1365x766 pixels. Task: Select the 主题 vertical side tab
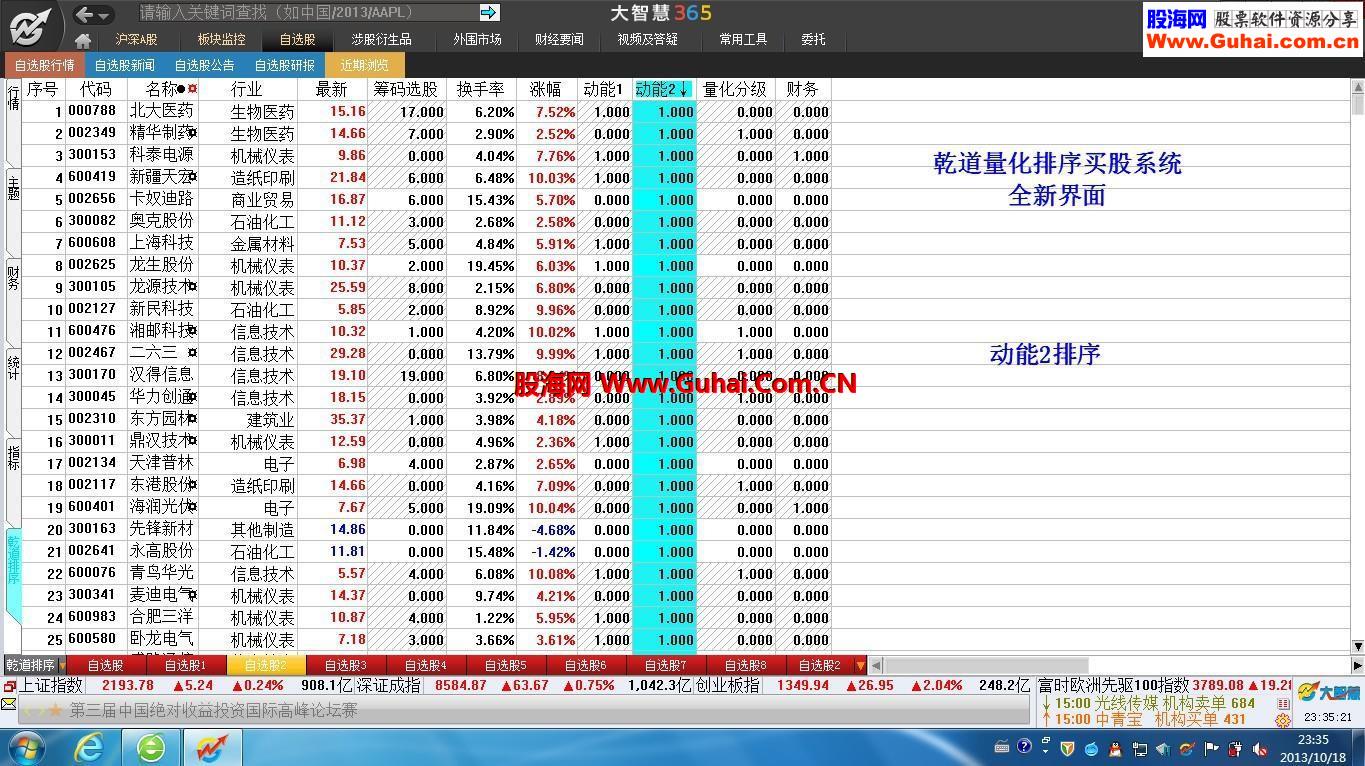[x=13, y=187]
